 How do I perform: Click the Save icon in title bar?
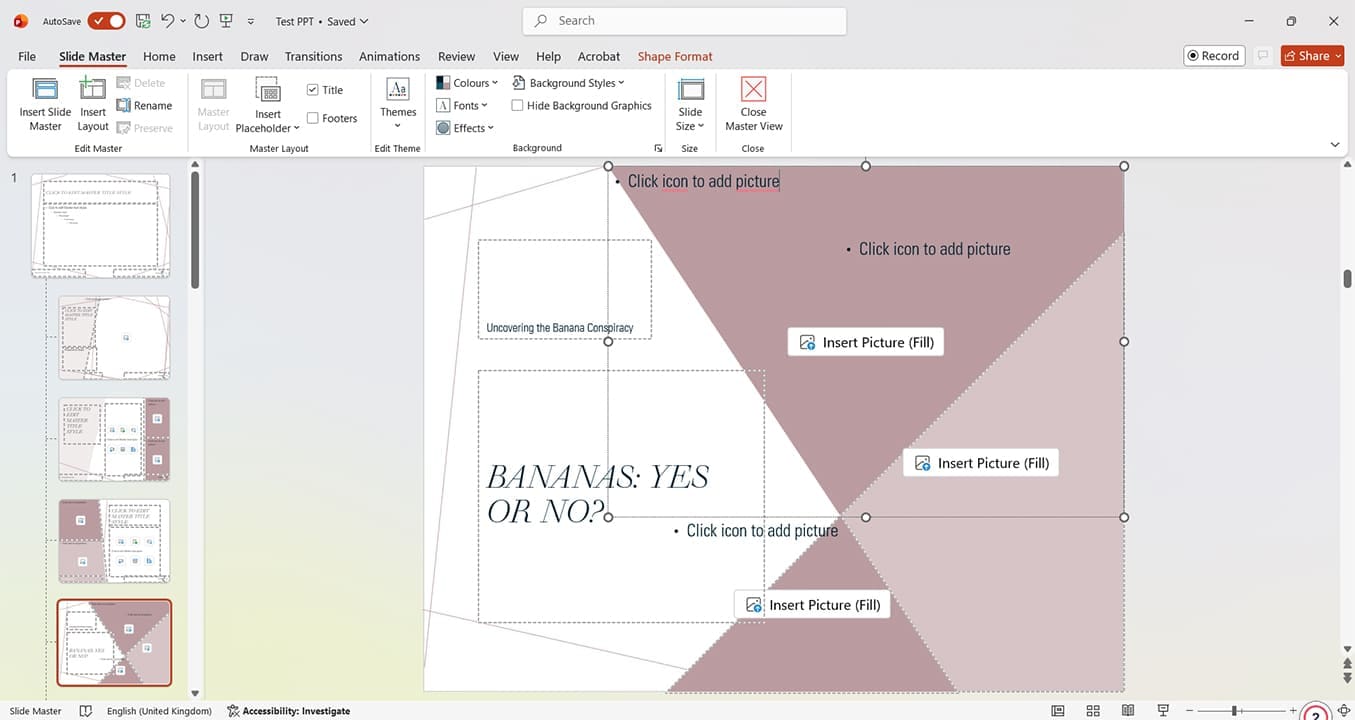(143, 21)
